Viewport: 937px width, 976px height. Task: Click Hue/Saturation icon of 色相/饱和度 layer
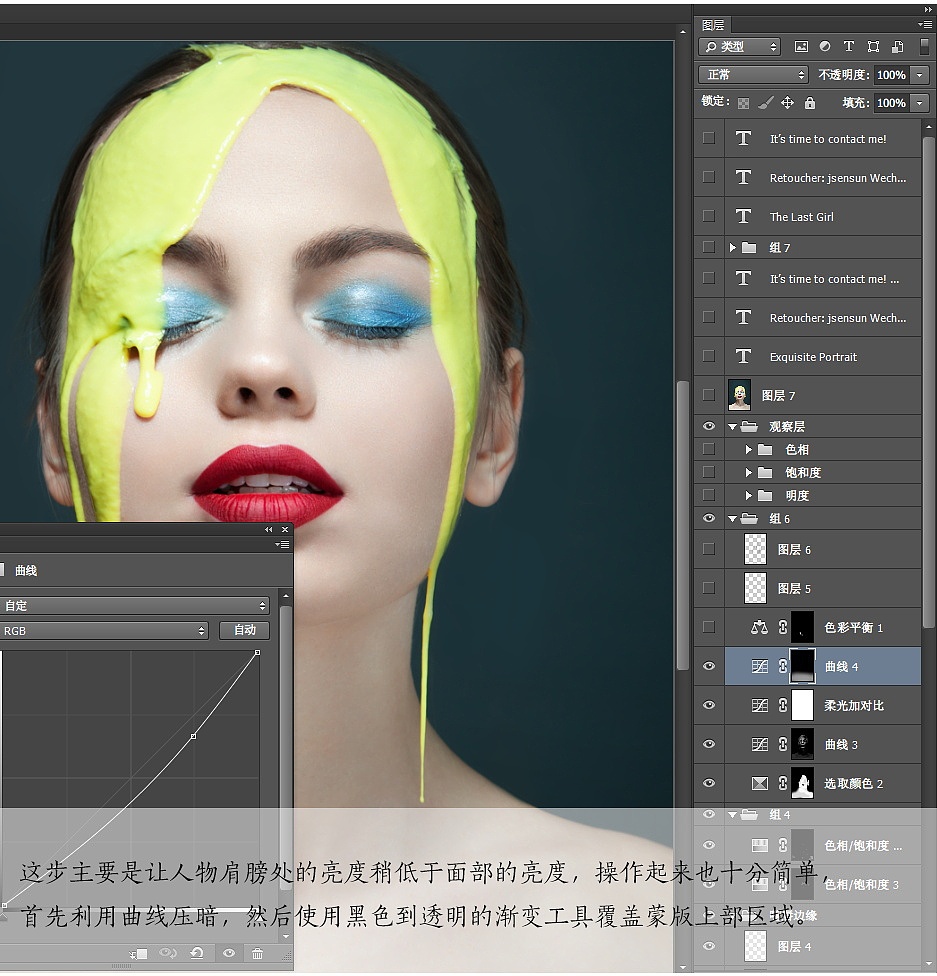click(x=760, y=845)
